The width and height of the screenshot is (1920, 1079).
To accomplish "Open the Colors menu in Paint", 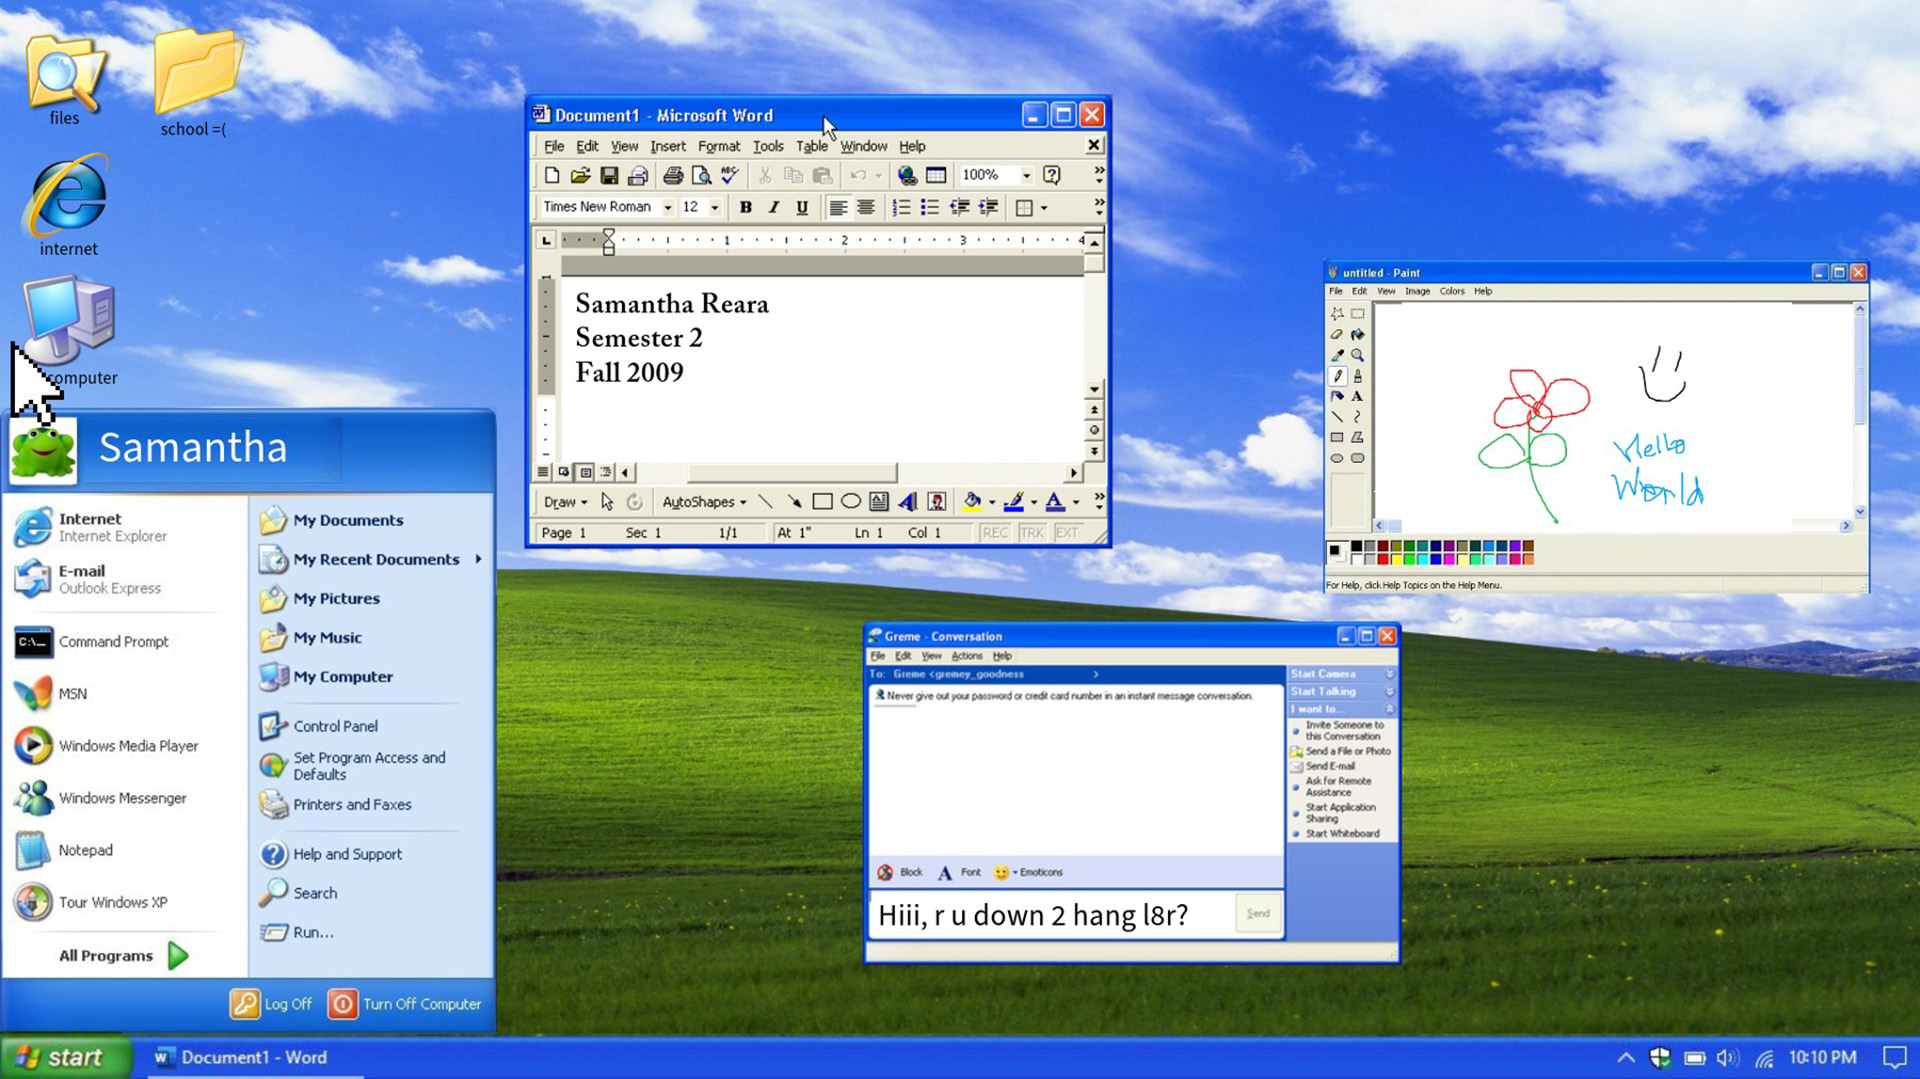I will pos(1451,291).
